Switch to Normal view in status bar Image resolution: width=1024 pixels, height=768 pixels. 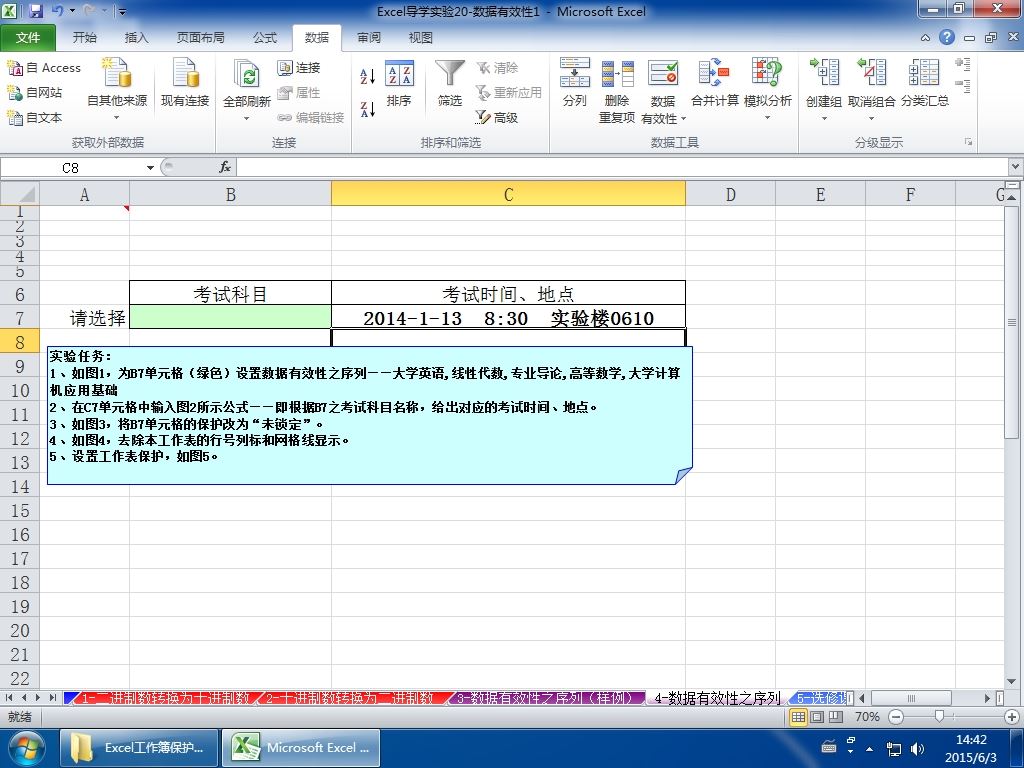tap(798, 717)
